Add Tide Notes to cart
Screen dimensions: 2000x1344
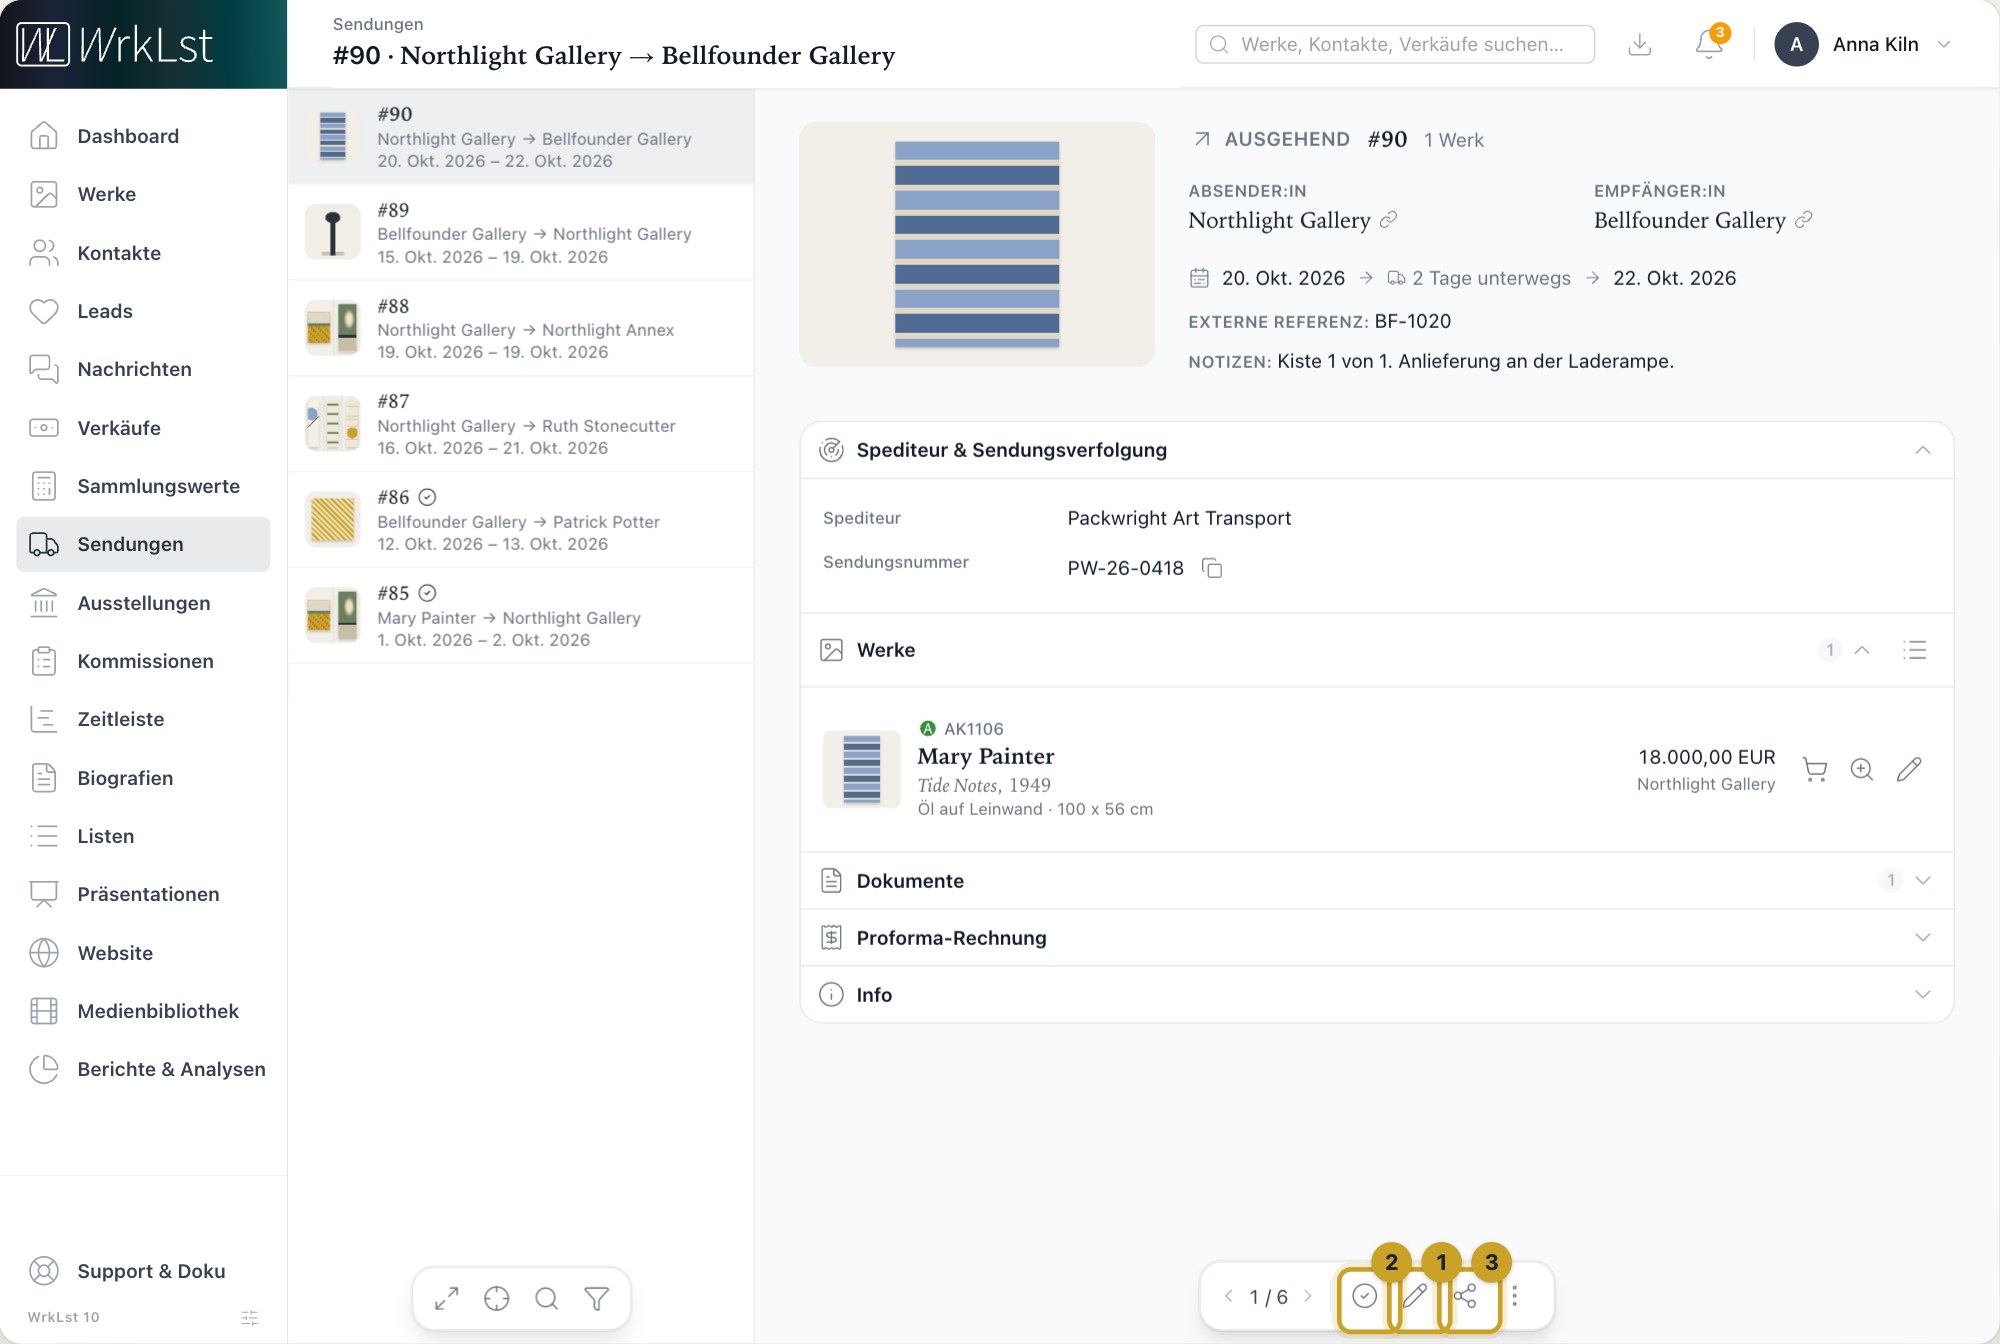tap(1815, 769)
